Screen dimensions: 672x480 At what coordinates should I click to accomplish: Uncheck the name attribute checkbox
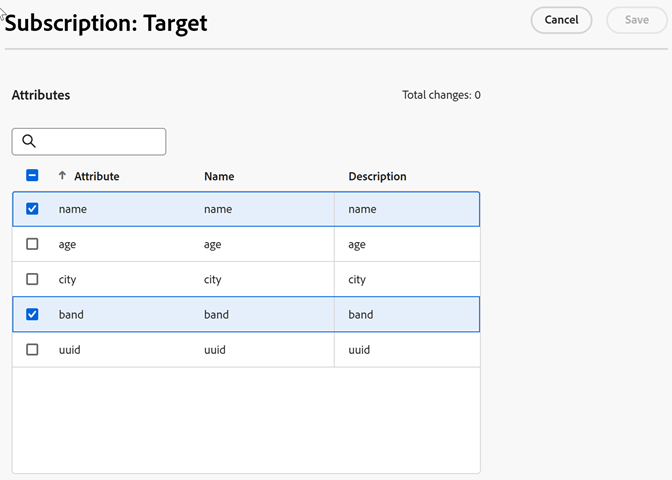(32, 209)
